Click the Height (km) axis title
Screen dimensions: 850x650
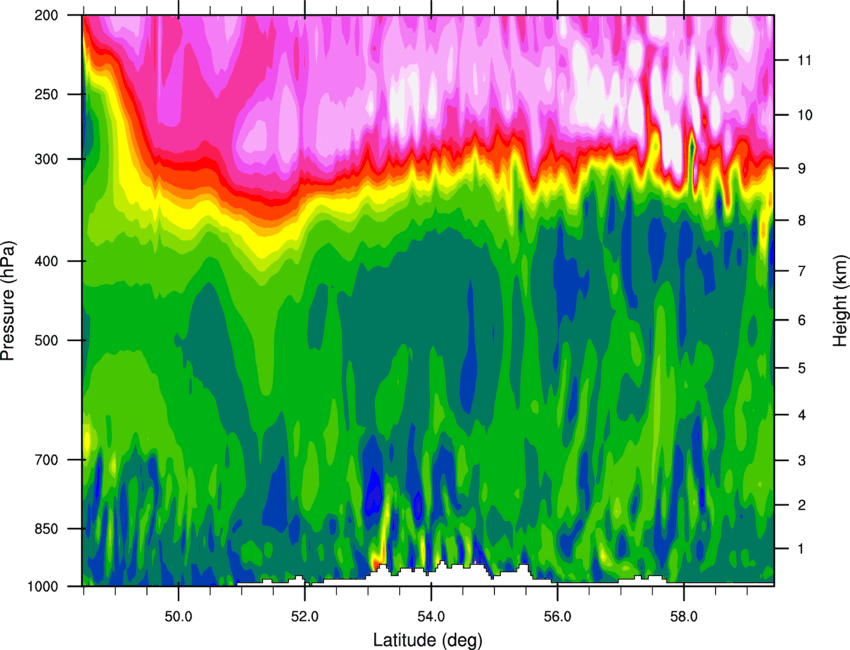tap(839, 301)
